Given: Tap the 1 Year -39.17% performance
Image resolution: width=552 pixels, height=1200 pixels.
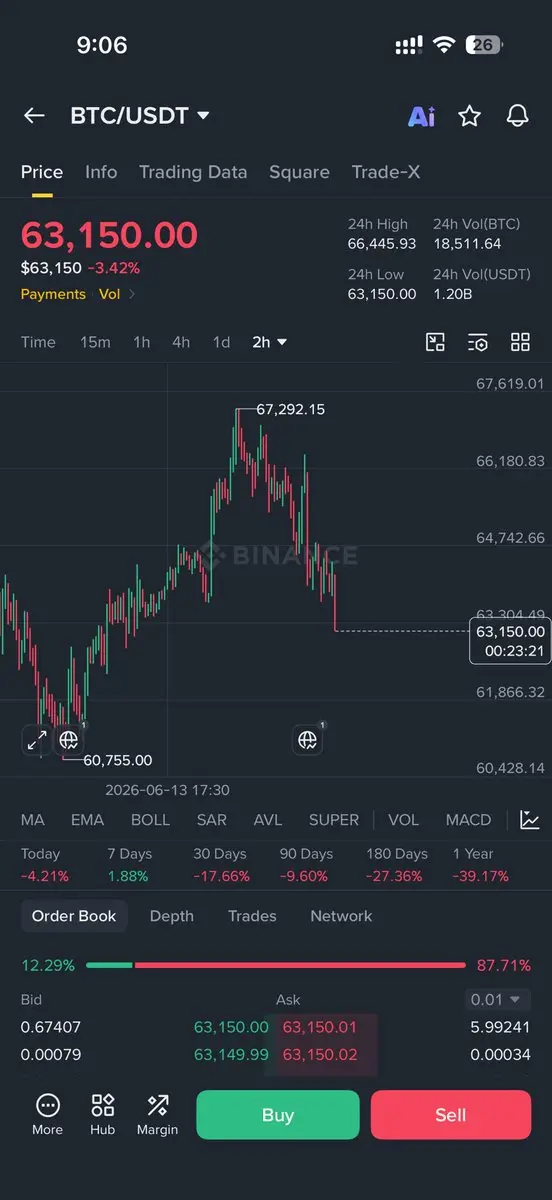Looking at the screenshot, I should coord(481,865).
